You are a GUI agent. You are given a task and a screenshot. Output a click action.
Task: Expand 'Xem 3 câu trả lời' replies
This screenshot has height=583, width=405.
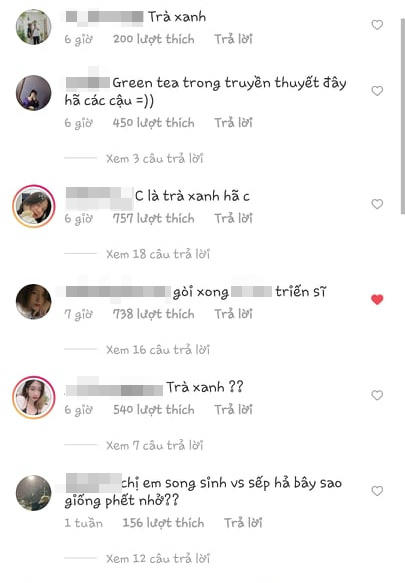[x=154, y=159]
